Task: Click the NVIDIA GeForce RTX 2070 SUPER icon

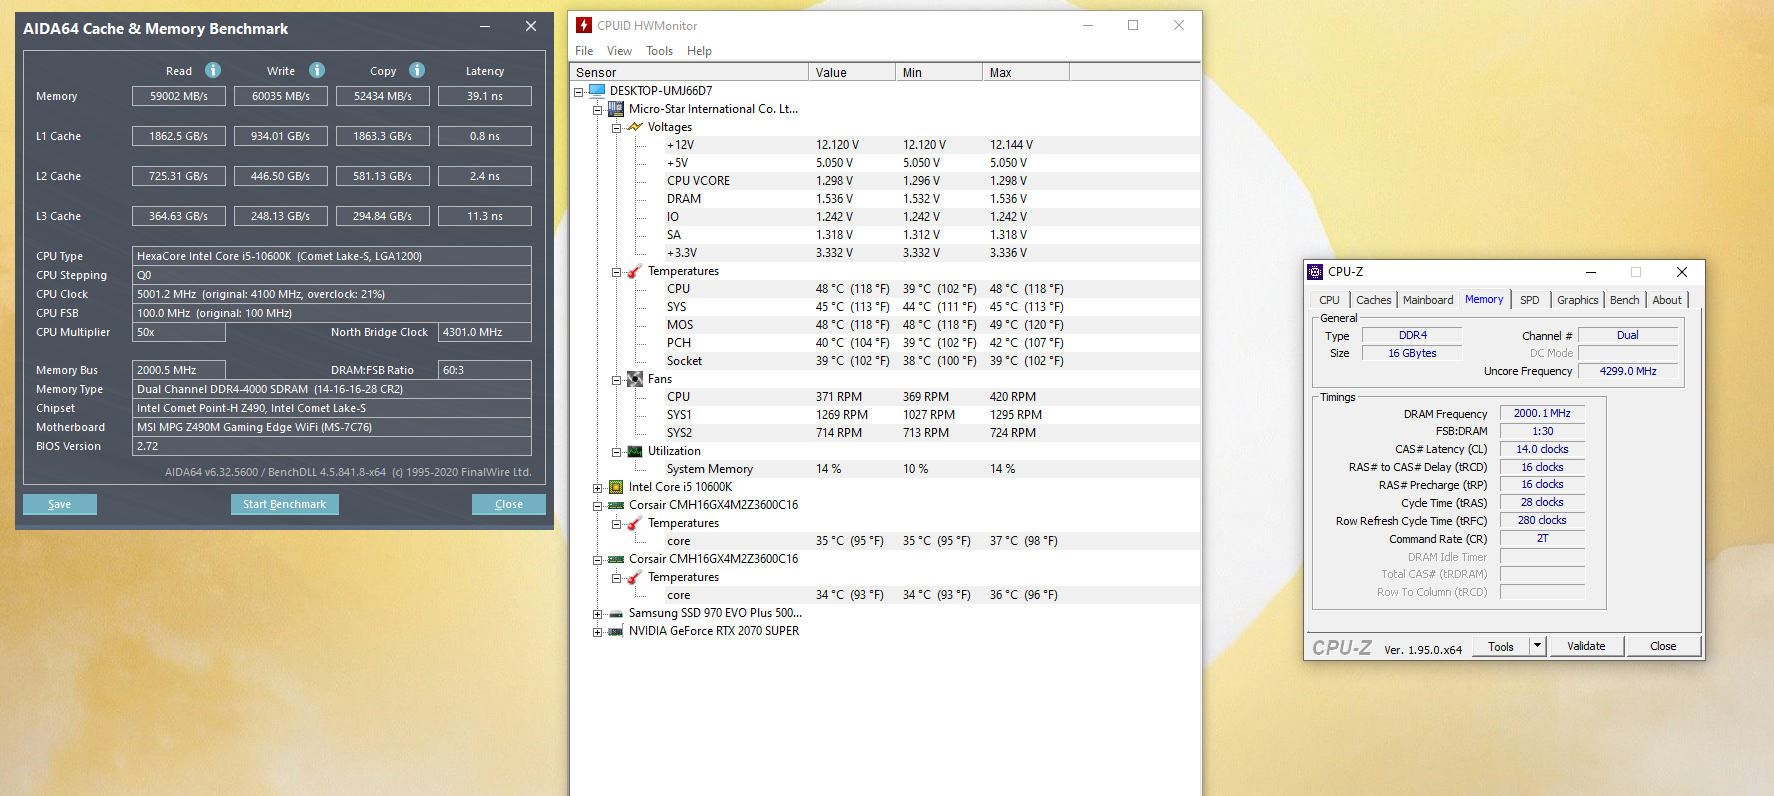Action: pyautogui.click(x=616, y=631)
